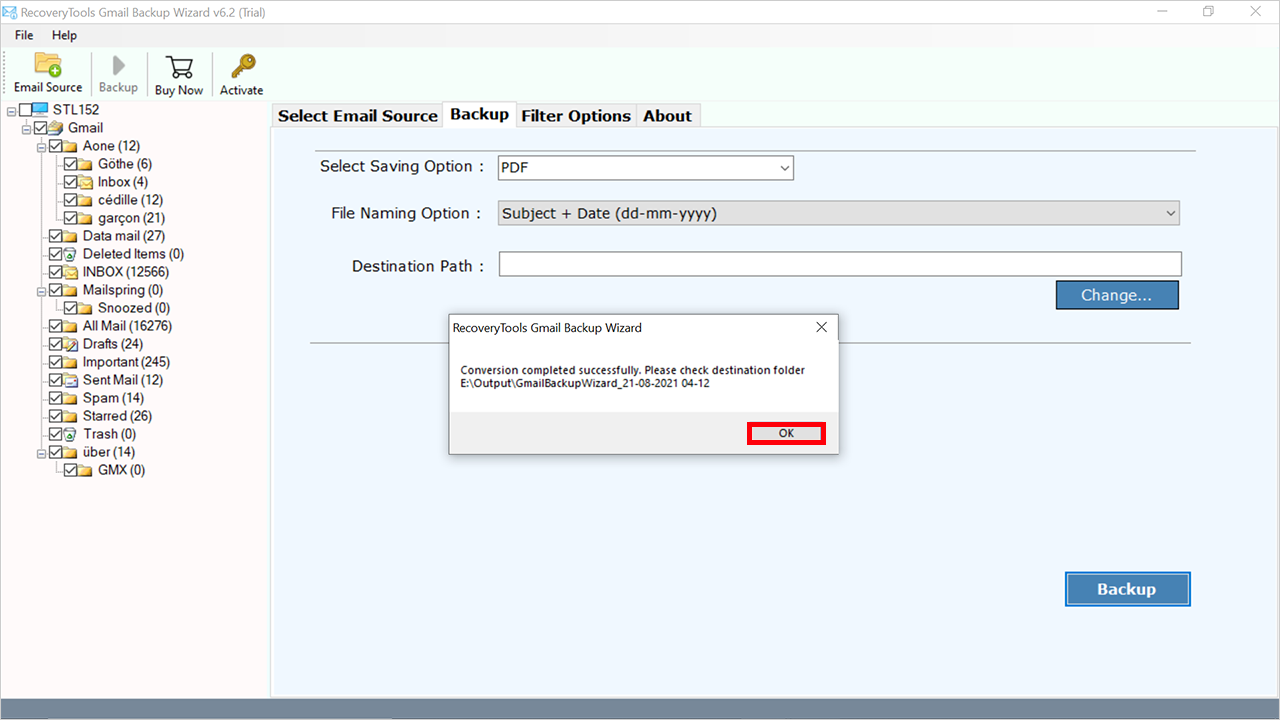The height and width of the screenshot is (720, 1280).
Task: Collapse the über tree node
Action: [x=41, y=452]
